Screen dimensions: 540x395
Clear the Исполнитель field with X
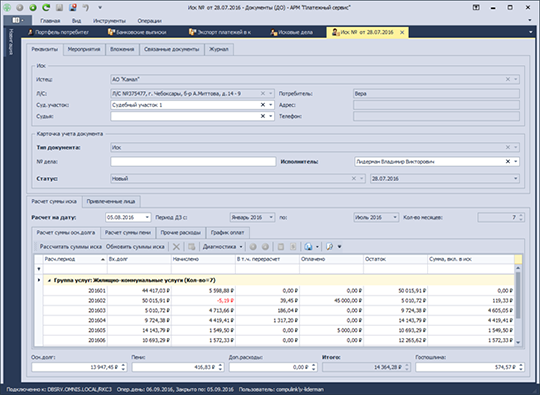pos(508,161)
